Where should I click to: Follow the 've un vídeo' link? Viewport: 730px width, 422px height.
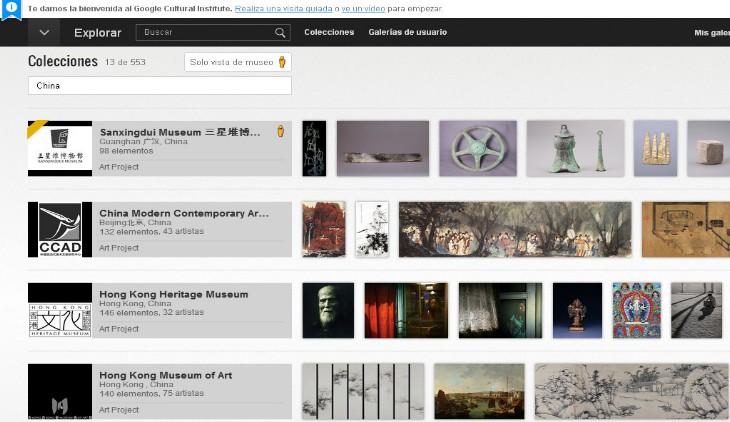363,8
